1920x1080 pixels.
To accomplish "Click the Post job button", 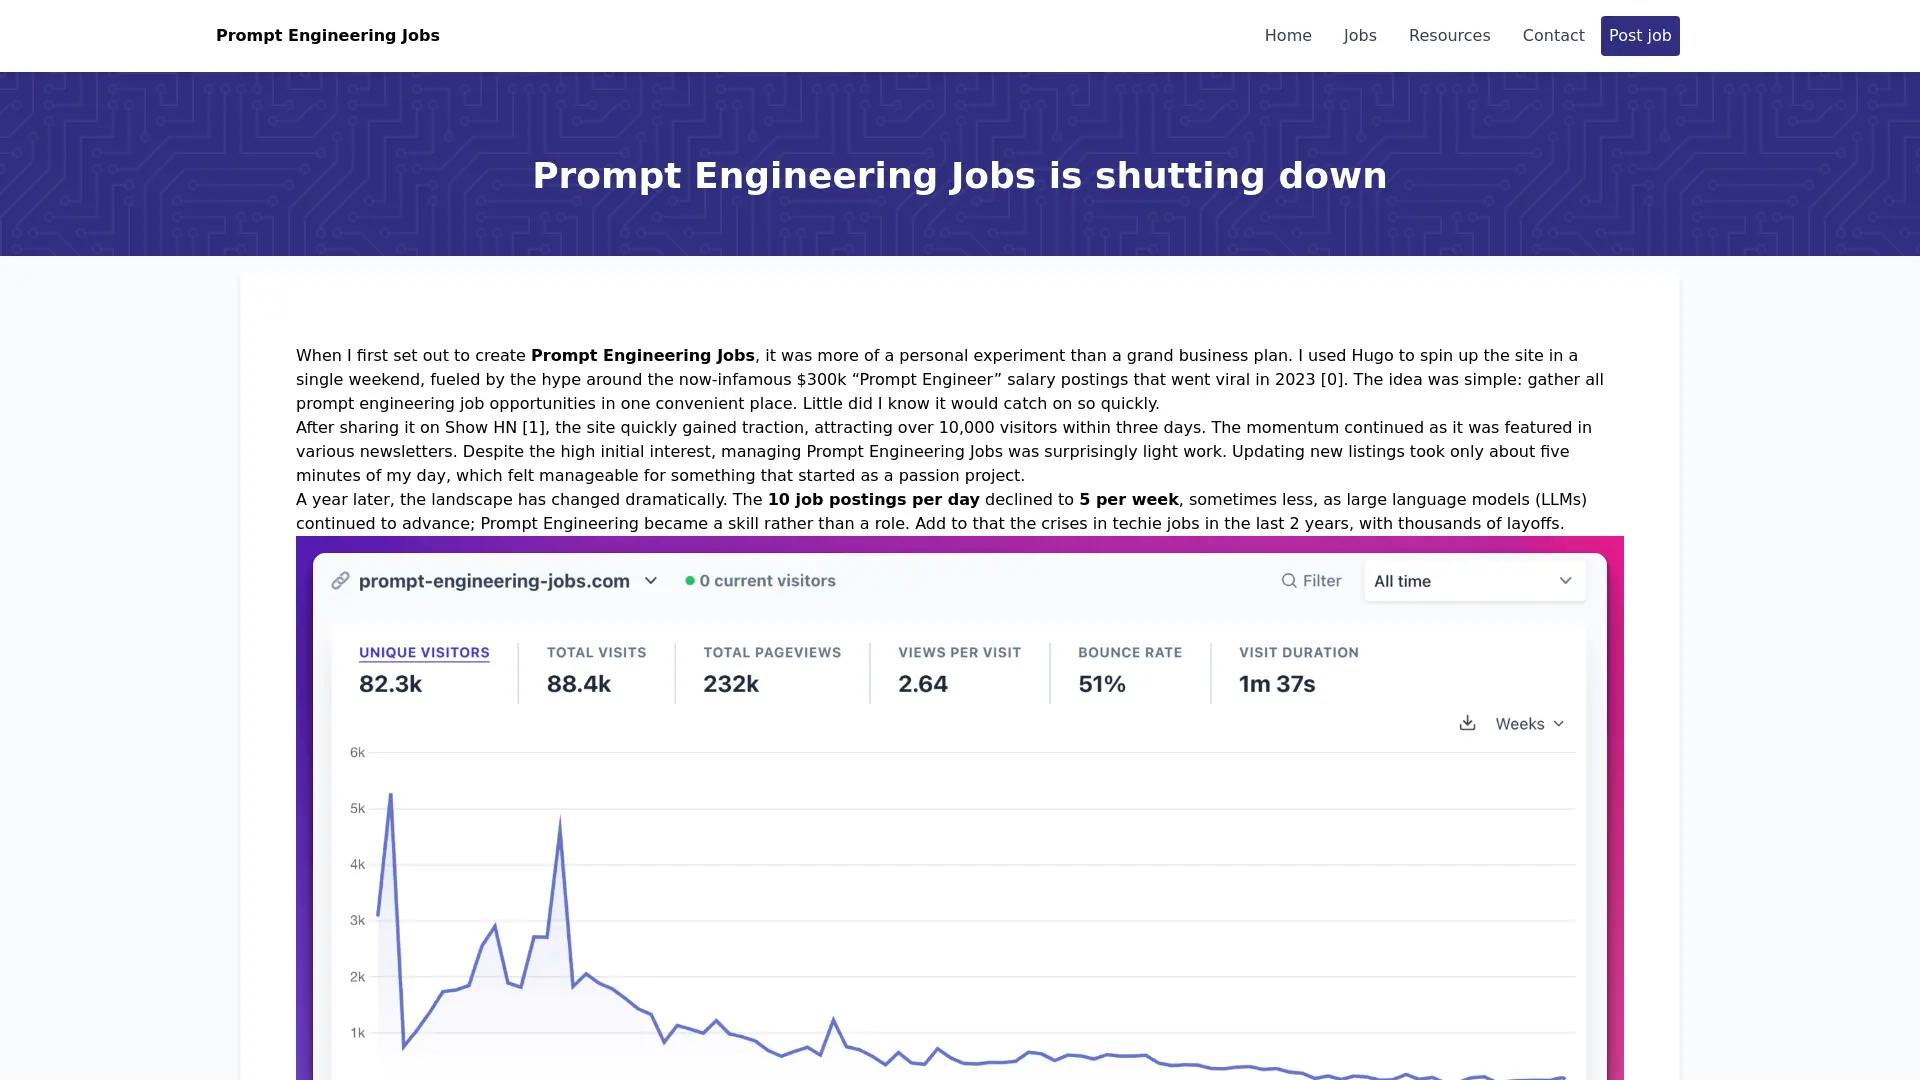I will coord(1639,35).
